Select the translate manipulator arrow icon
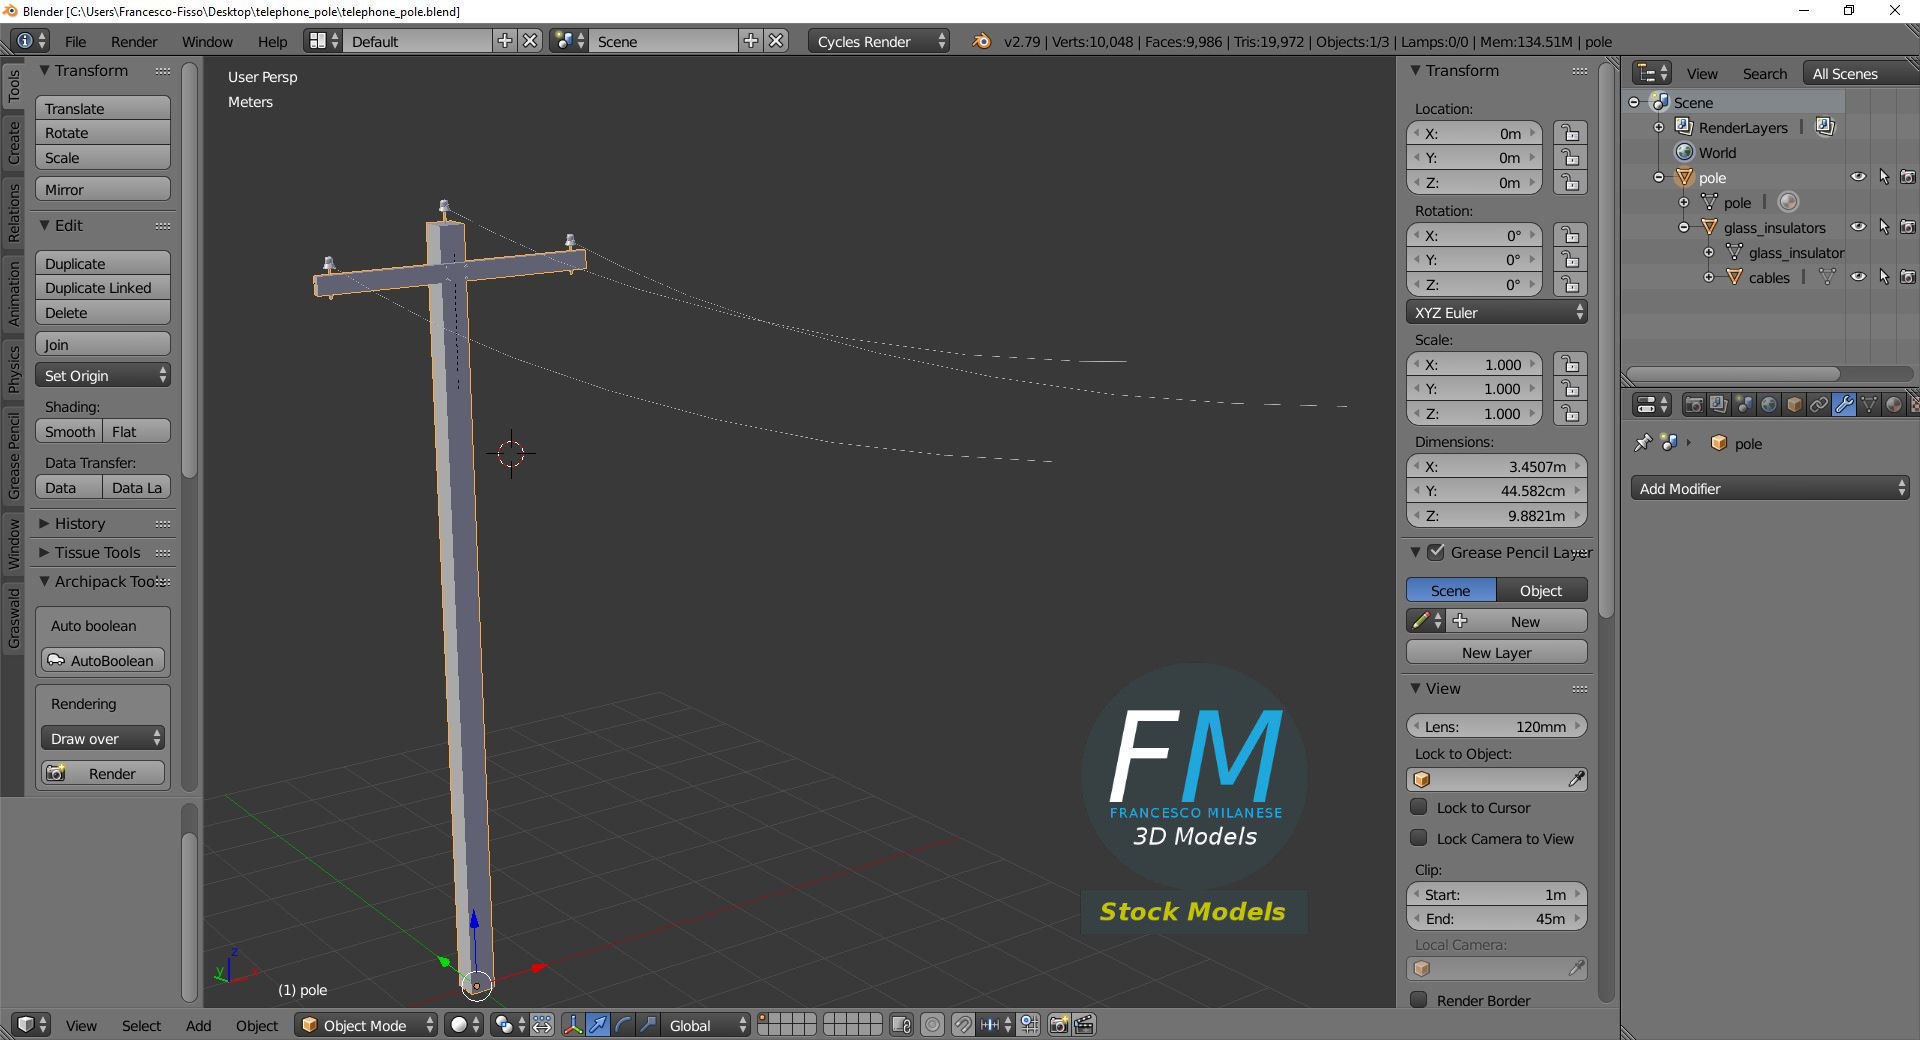 click(598, 1025)
